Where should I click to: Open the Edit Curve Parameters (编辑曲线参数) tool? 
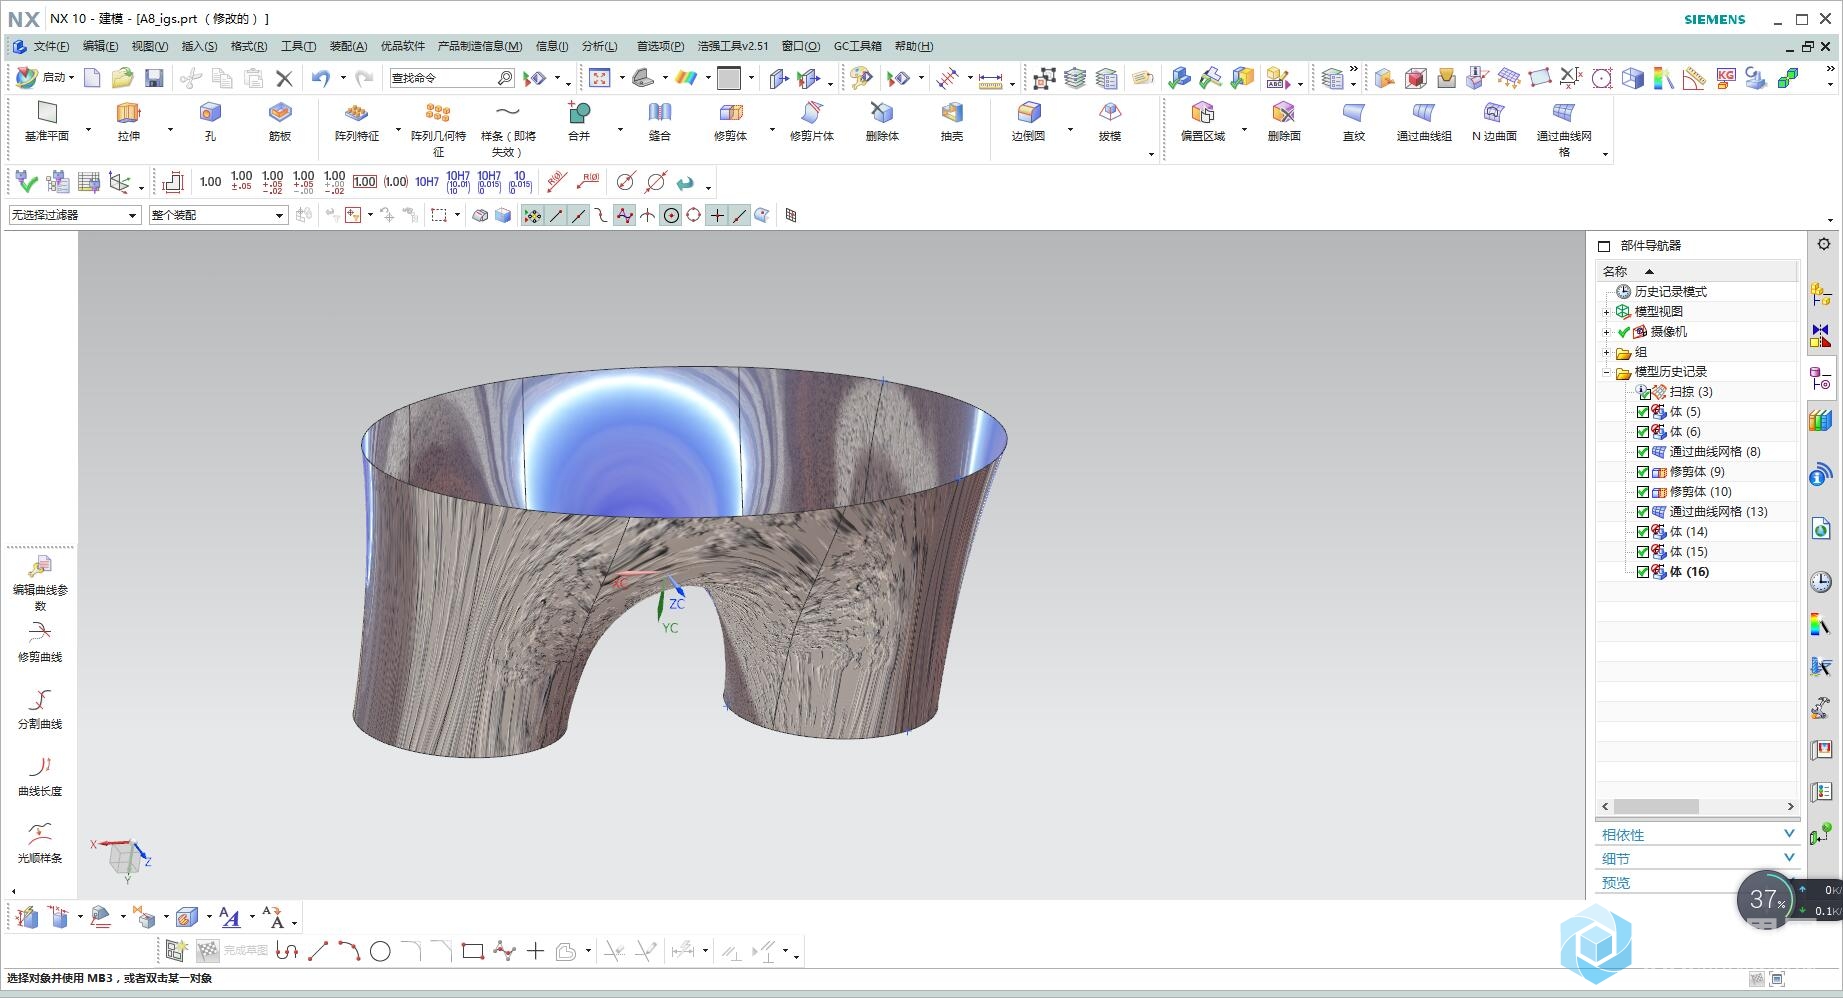point(40,583)
